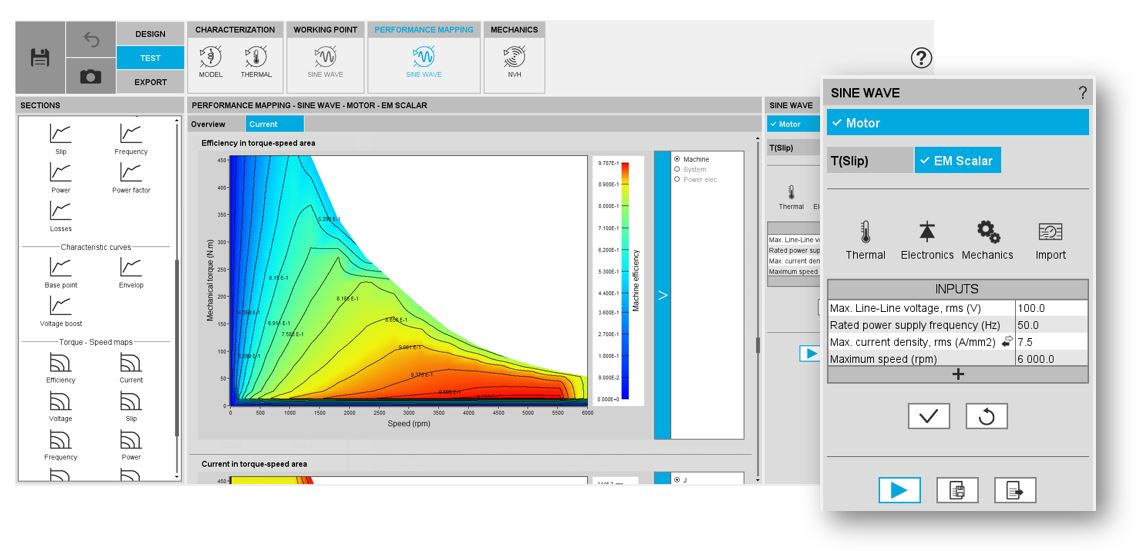Image resolution: width=1145 pixels, height=551 pixels.
Task: Open the NVH mechanics test
Action: point(514,62)
